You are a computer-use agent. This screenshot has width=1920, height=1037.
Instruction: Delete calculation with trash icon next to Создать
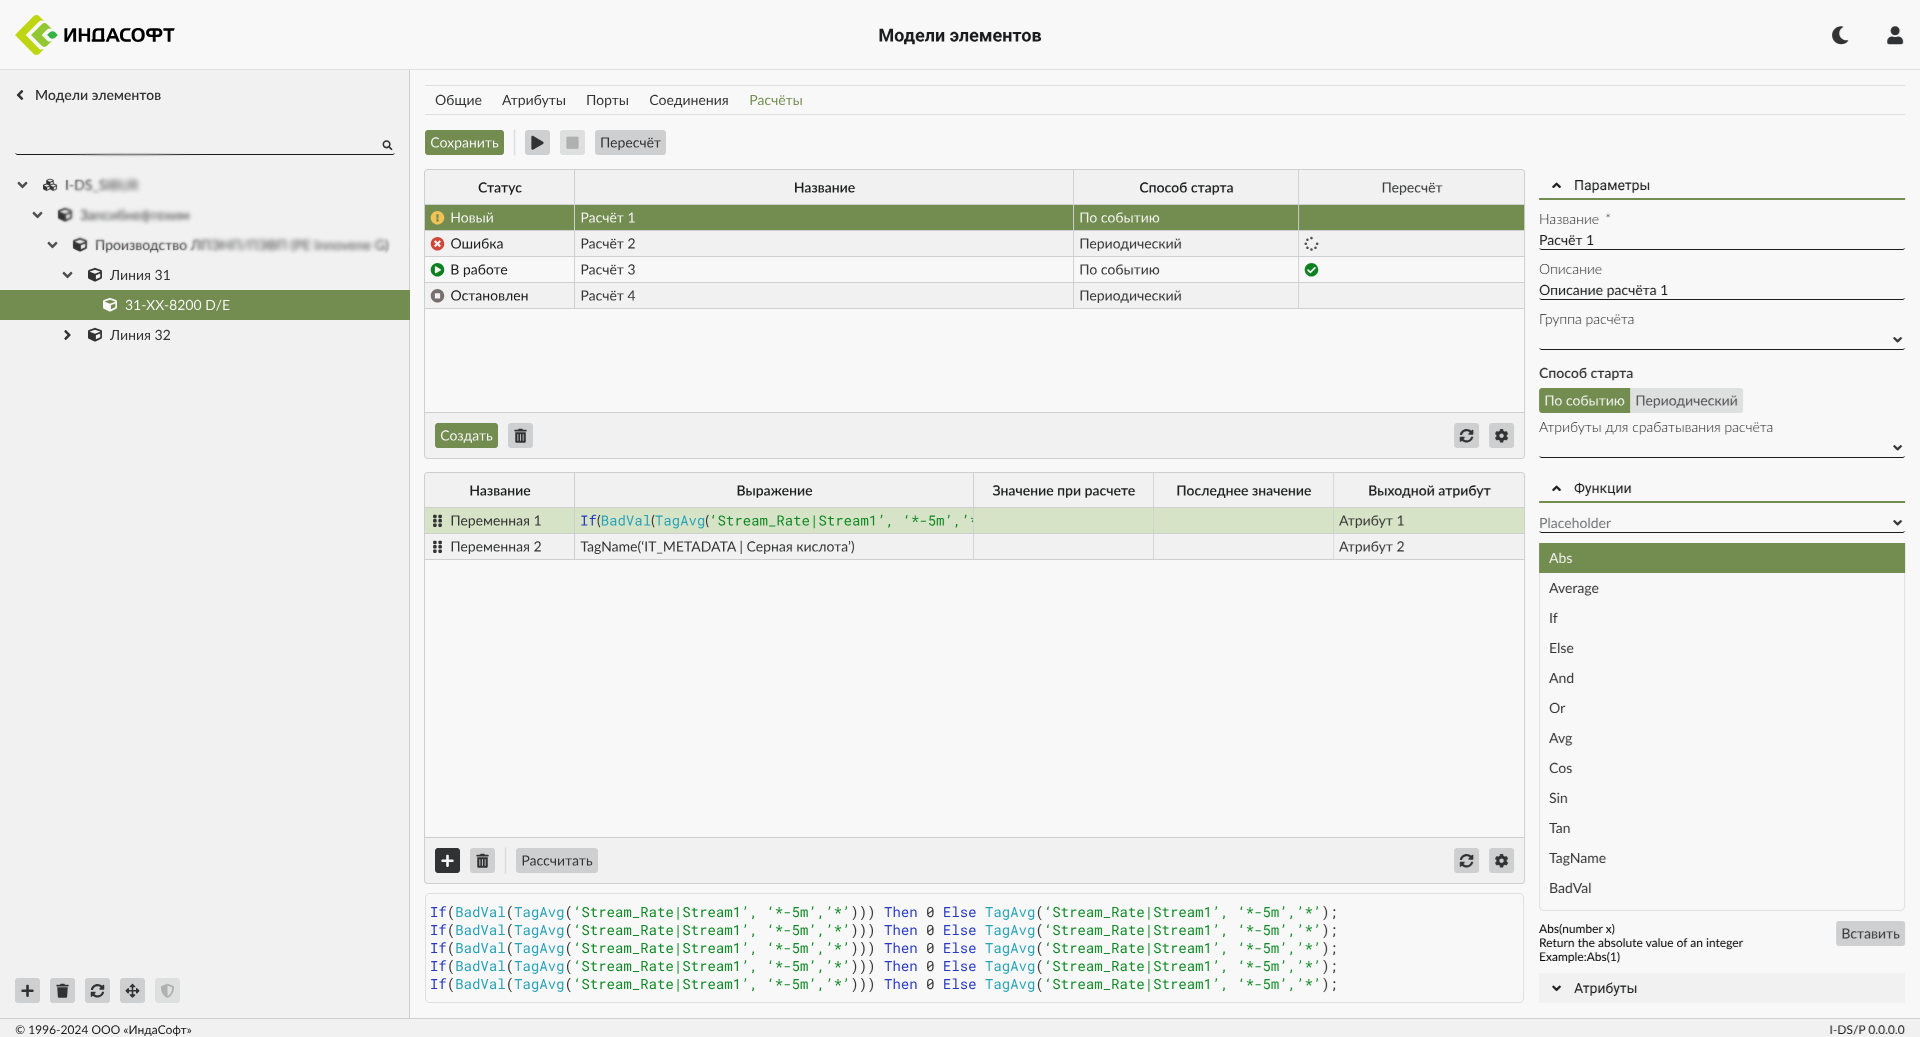[520, 436]
